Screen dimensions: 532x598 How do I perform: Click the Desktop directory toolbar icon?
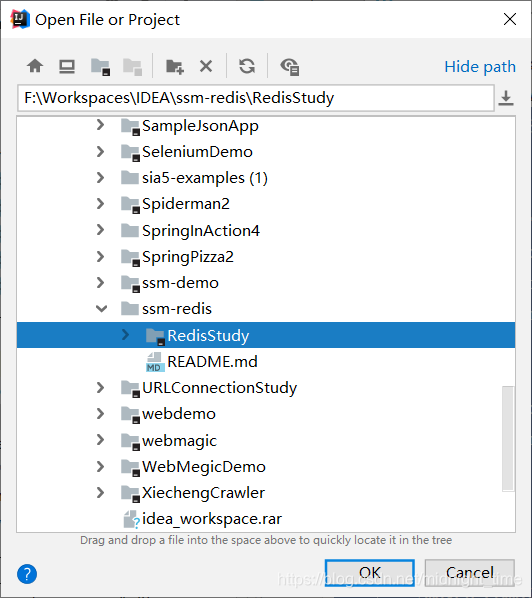pos(67,67)
